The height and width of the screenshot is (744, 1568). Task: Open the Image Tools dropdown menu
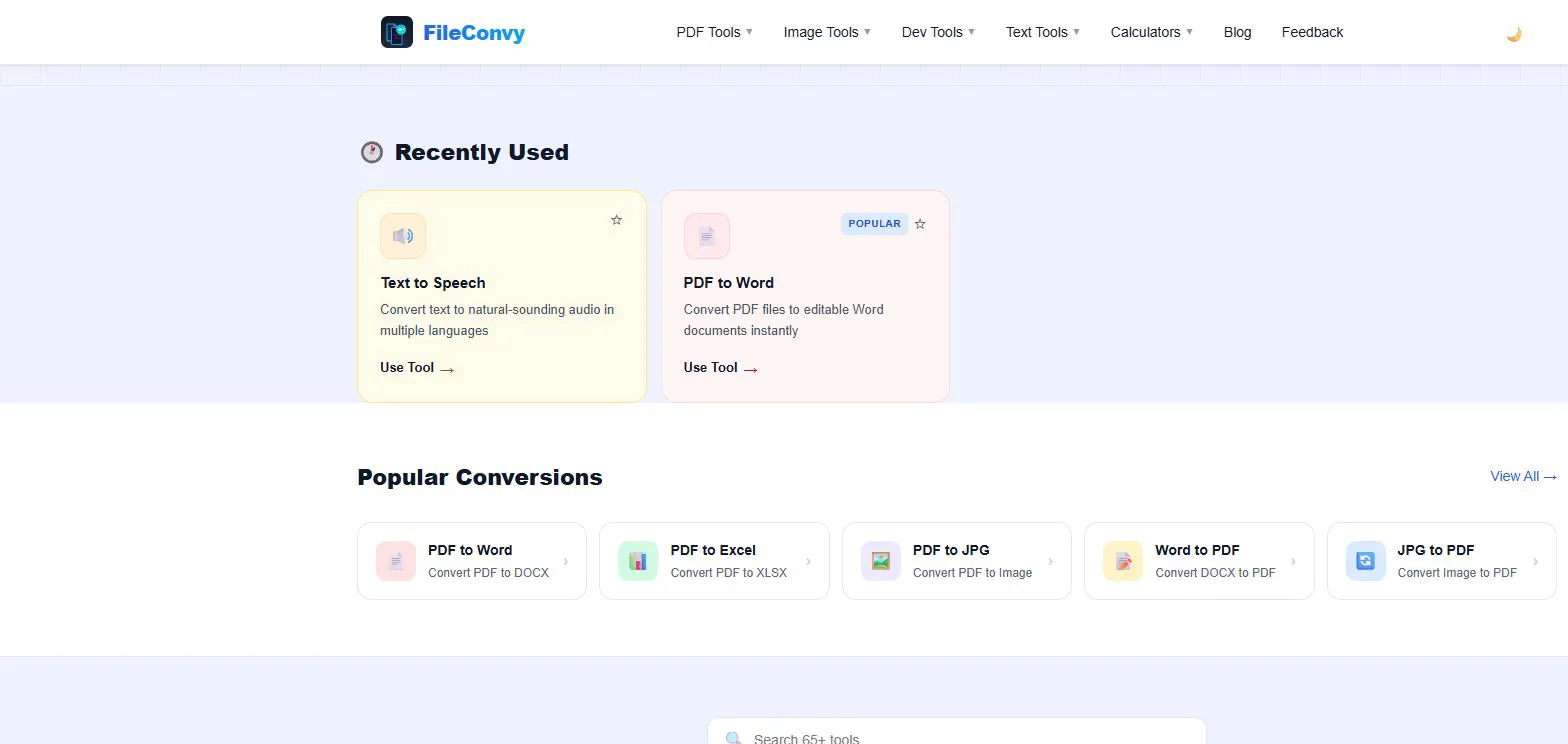point(828,32)
